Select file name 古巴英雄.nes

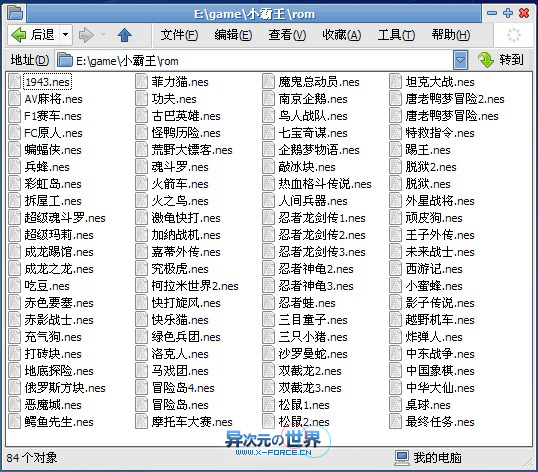(186, 116)
